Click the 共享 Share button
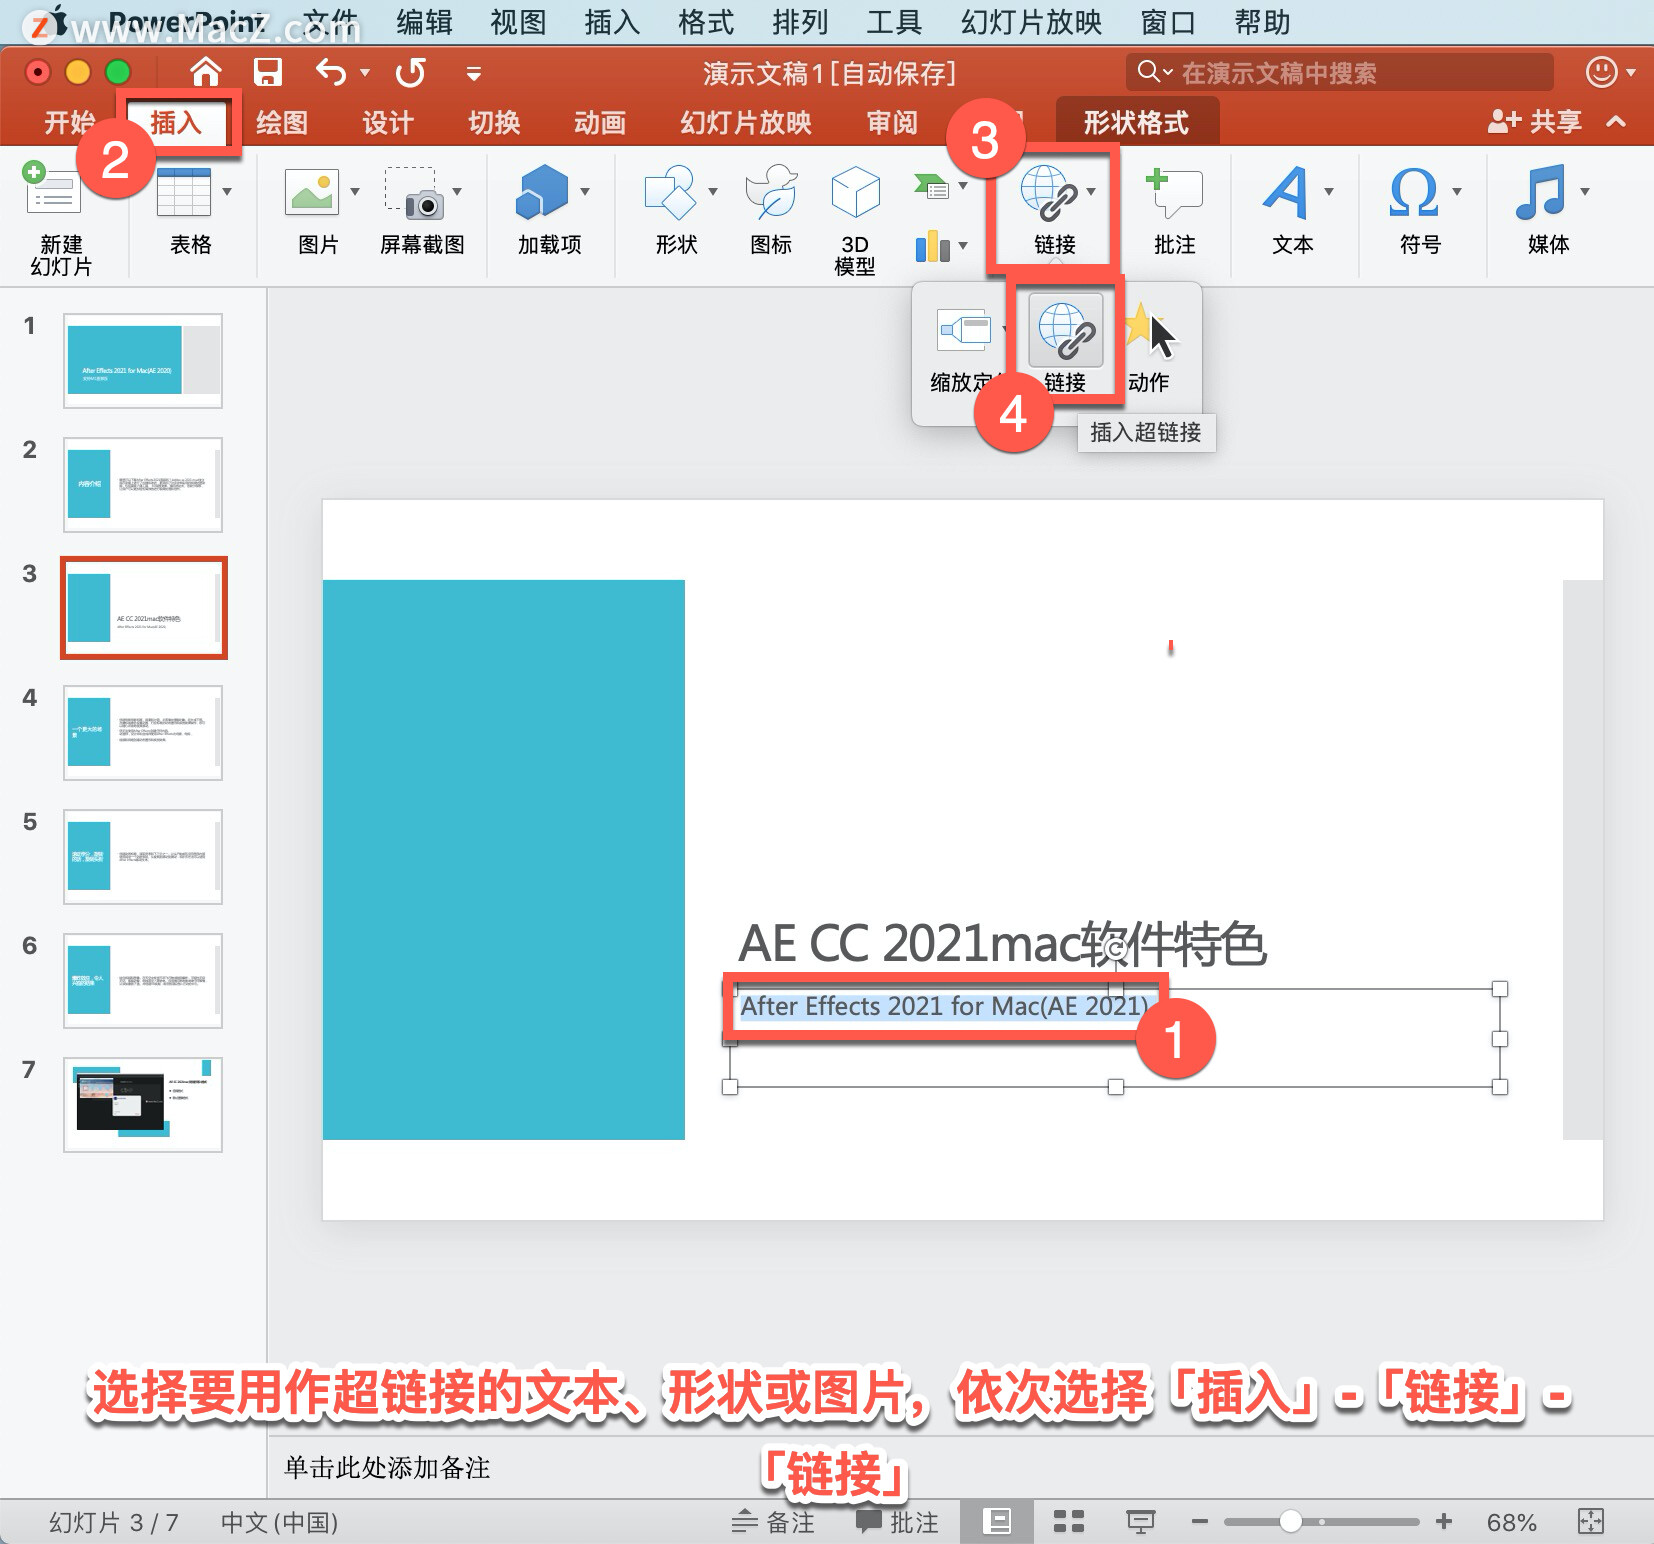Screen dimensions: 1654x1544 [x=1535, y=121]
